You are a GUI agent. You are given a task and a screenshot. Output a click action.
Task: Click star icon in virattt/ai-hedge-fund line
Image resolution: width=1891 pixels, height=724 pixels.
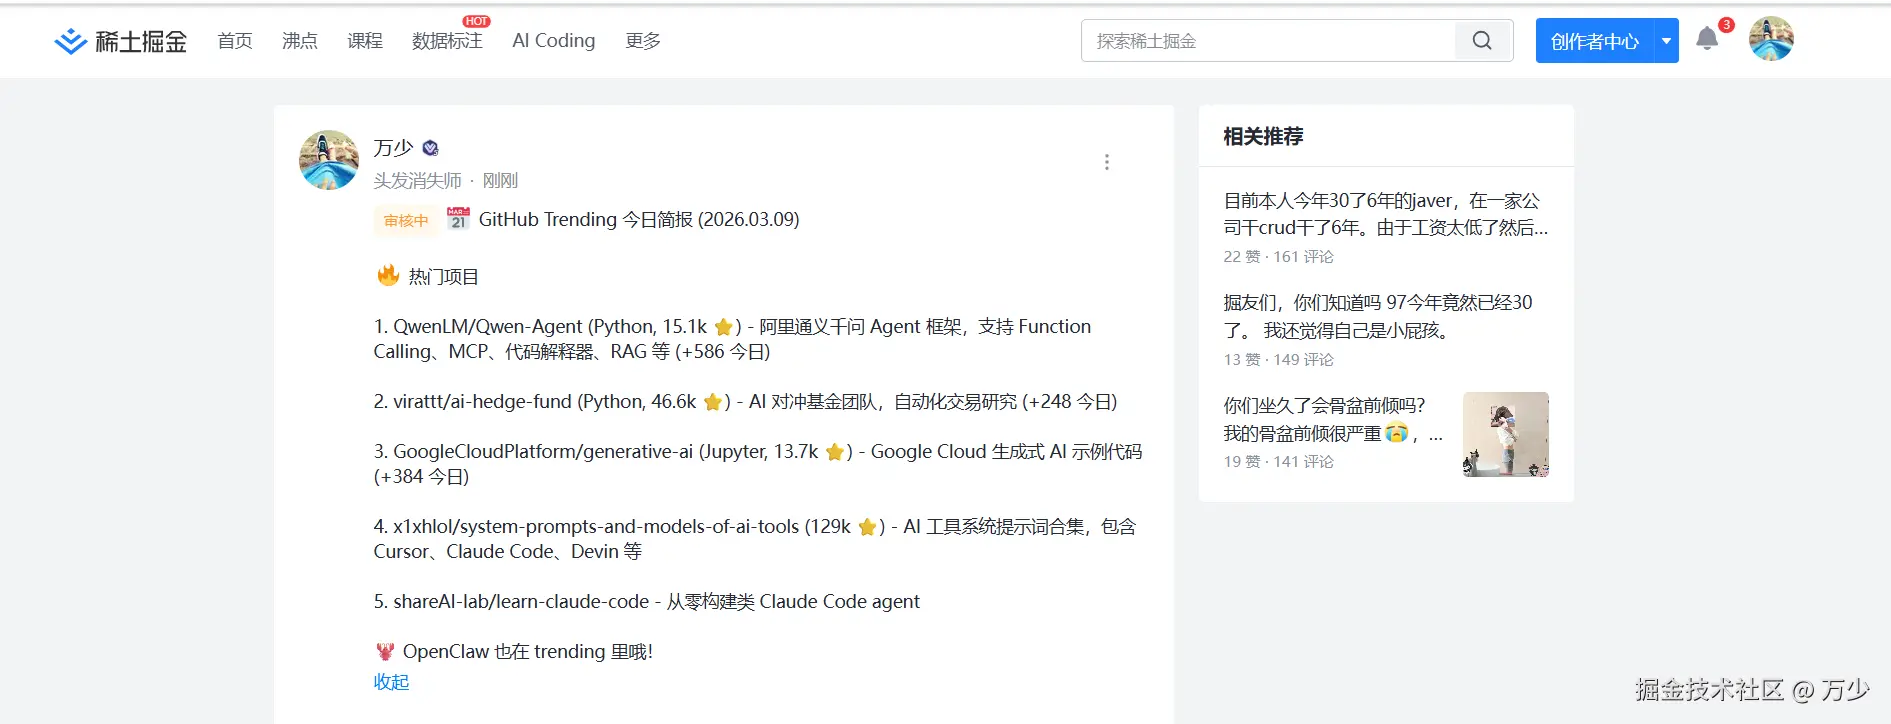713,402
